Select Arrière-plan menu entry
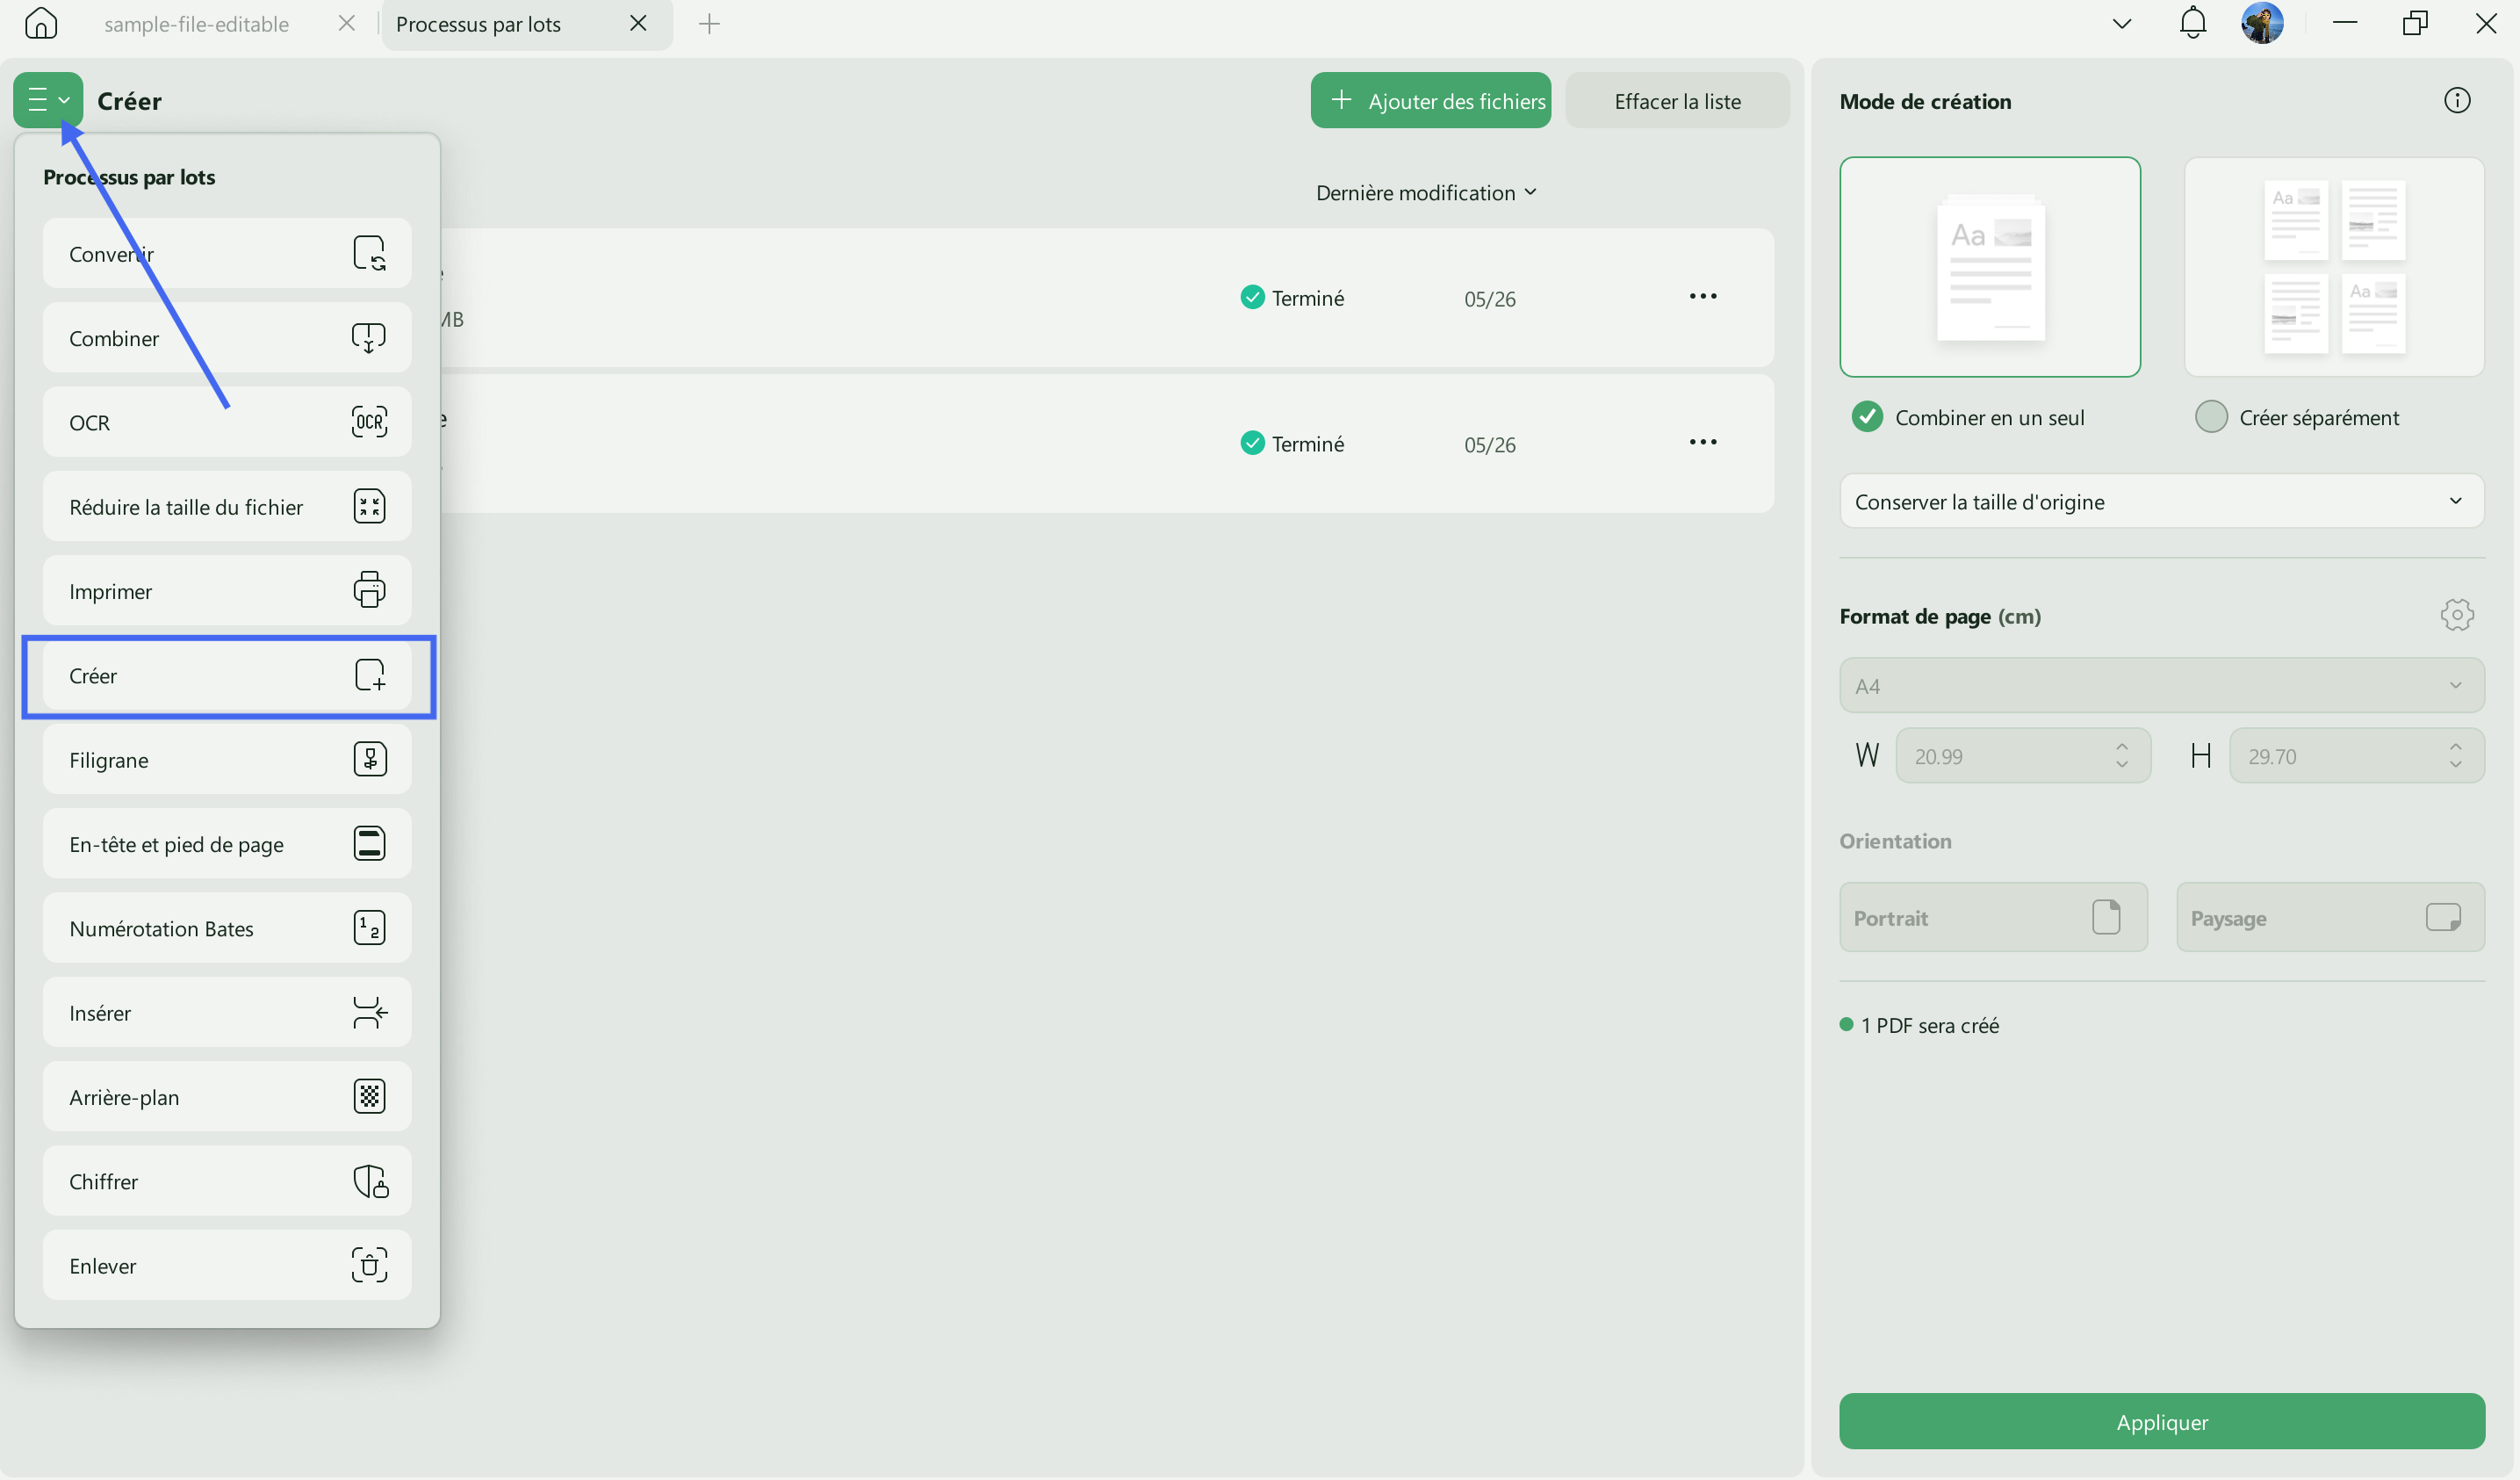The width and height of the screenshot is (2520, 1480). [227, 1096]
